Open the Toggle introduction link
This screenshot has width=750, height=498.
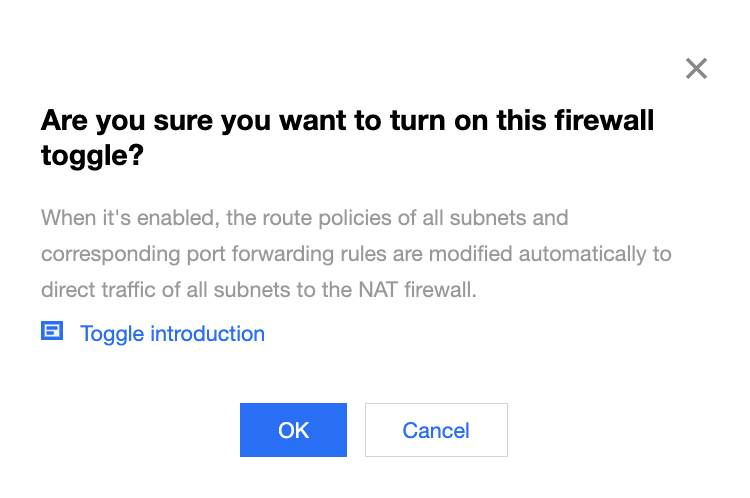pyautogui.click(x=172, y=334)
